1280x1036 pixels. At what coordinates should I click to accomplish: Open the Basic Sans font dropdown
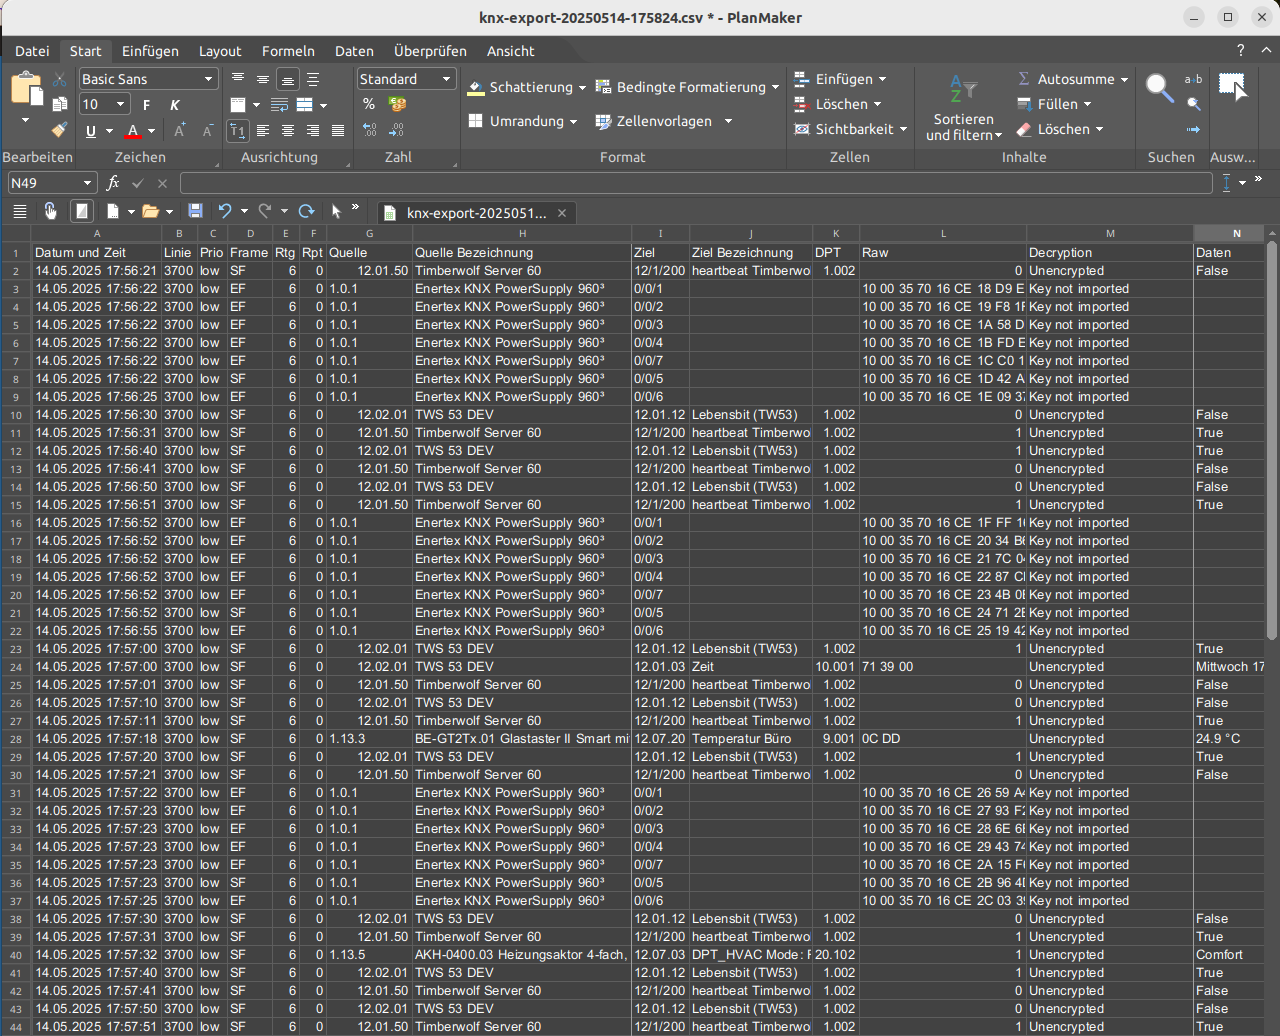click(x=208, y=79)
